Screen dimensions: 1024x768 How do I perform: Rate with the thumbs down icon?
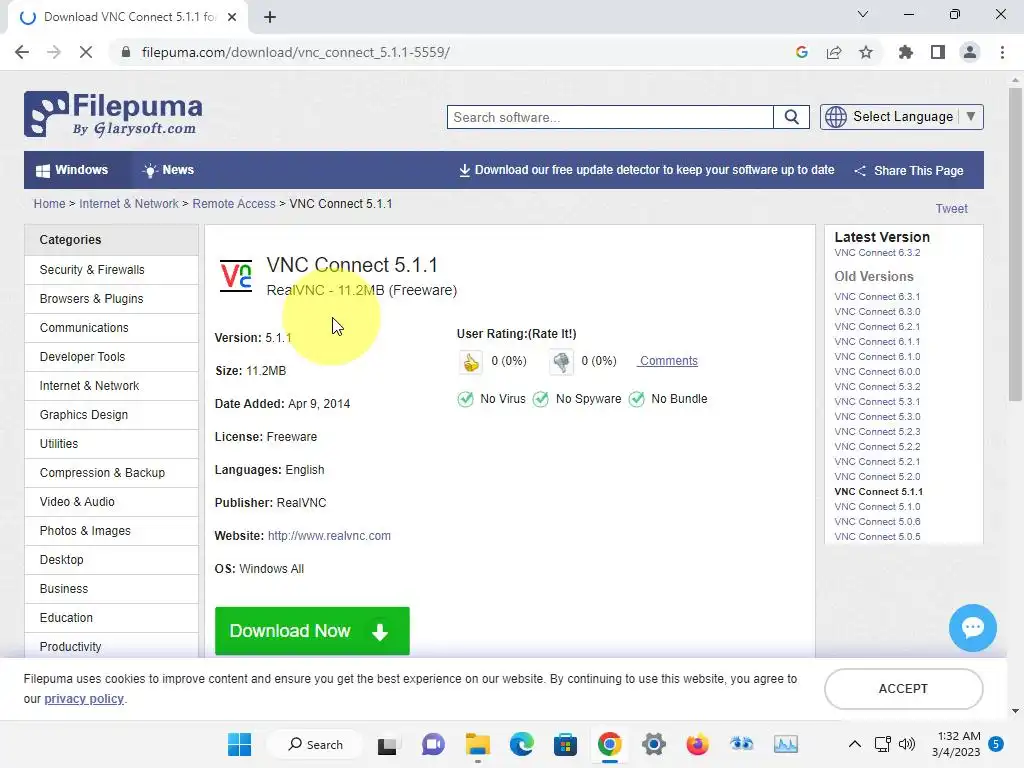click(x=561, y=361)
